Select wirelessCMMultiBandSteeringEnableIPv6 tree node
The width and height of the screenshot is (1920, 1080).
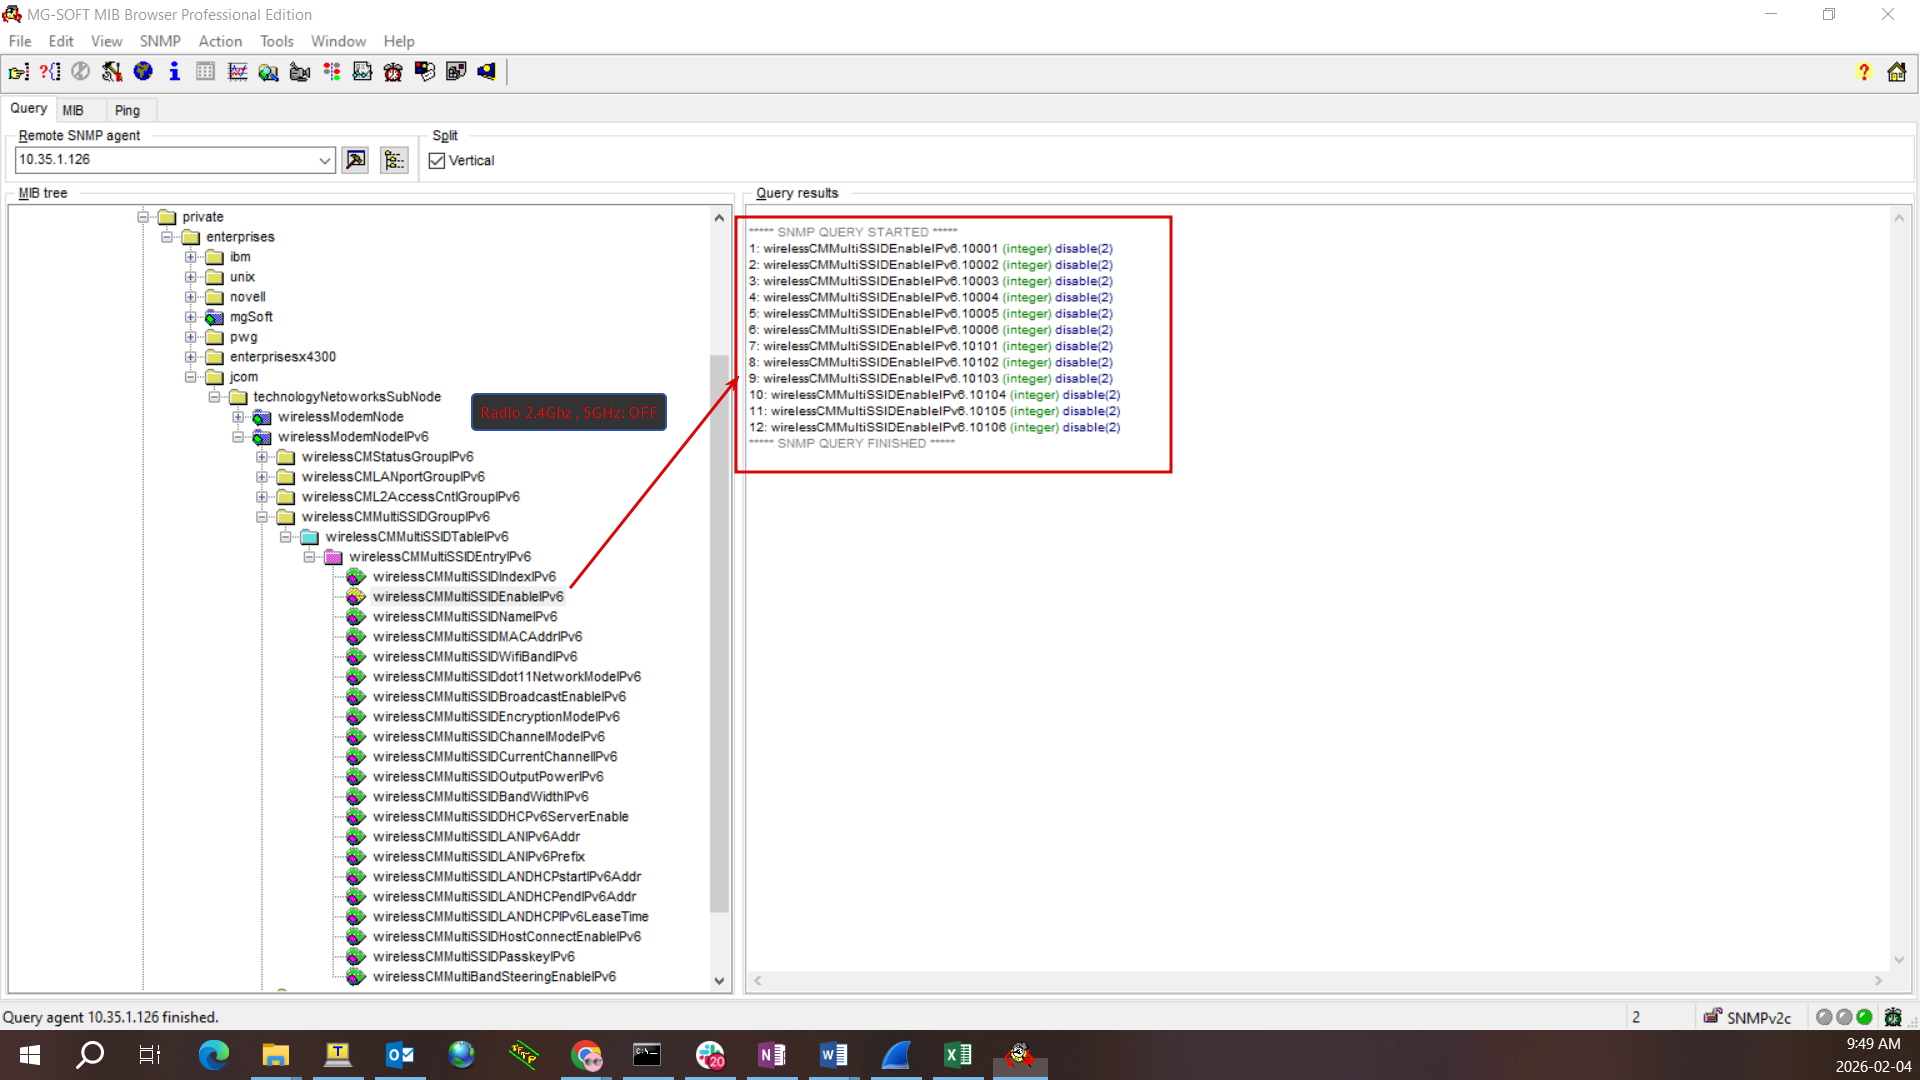point(494,977)
